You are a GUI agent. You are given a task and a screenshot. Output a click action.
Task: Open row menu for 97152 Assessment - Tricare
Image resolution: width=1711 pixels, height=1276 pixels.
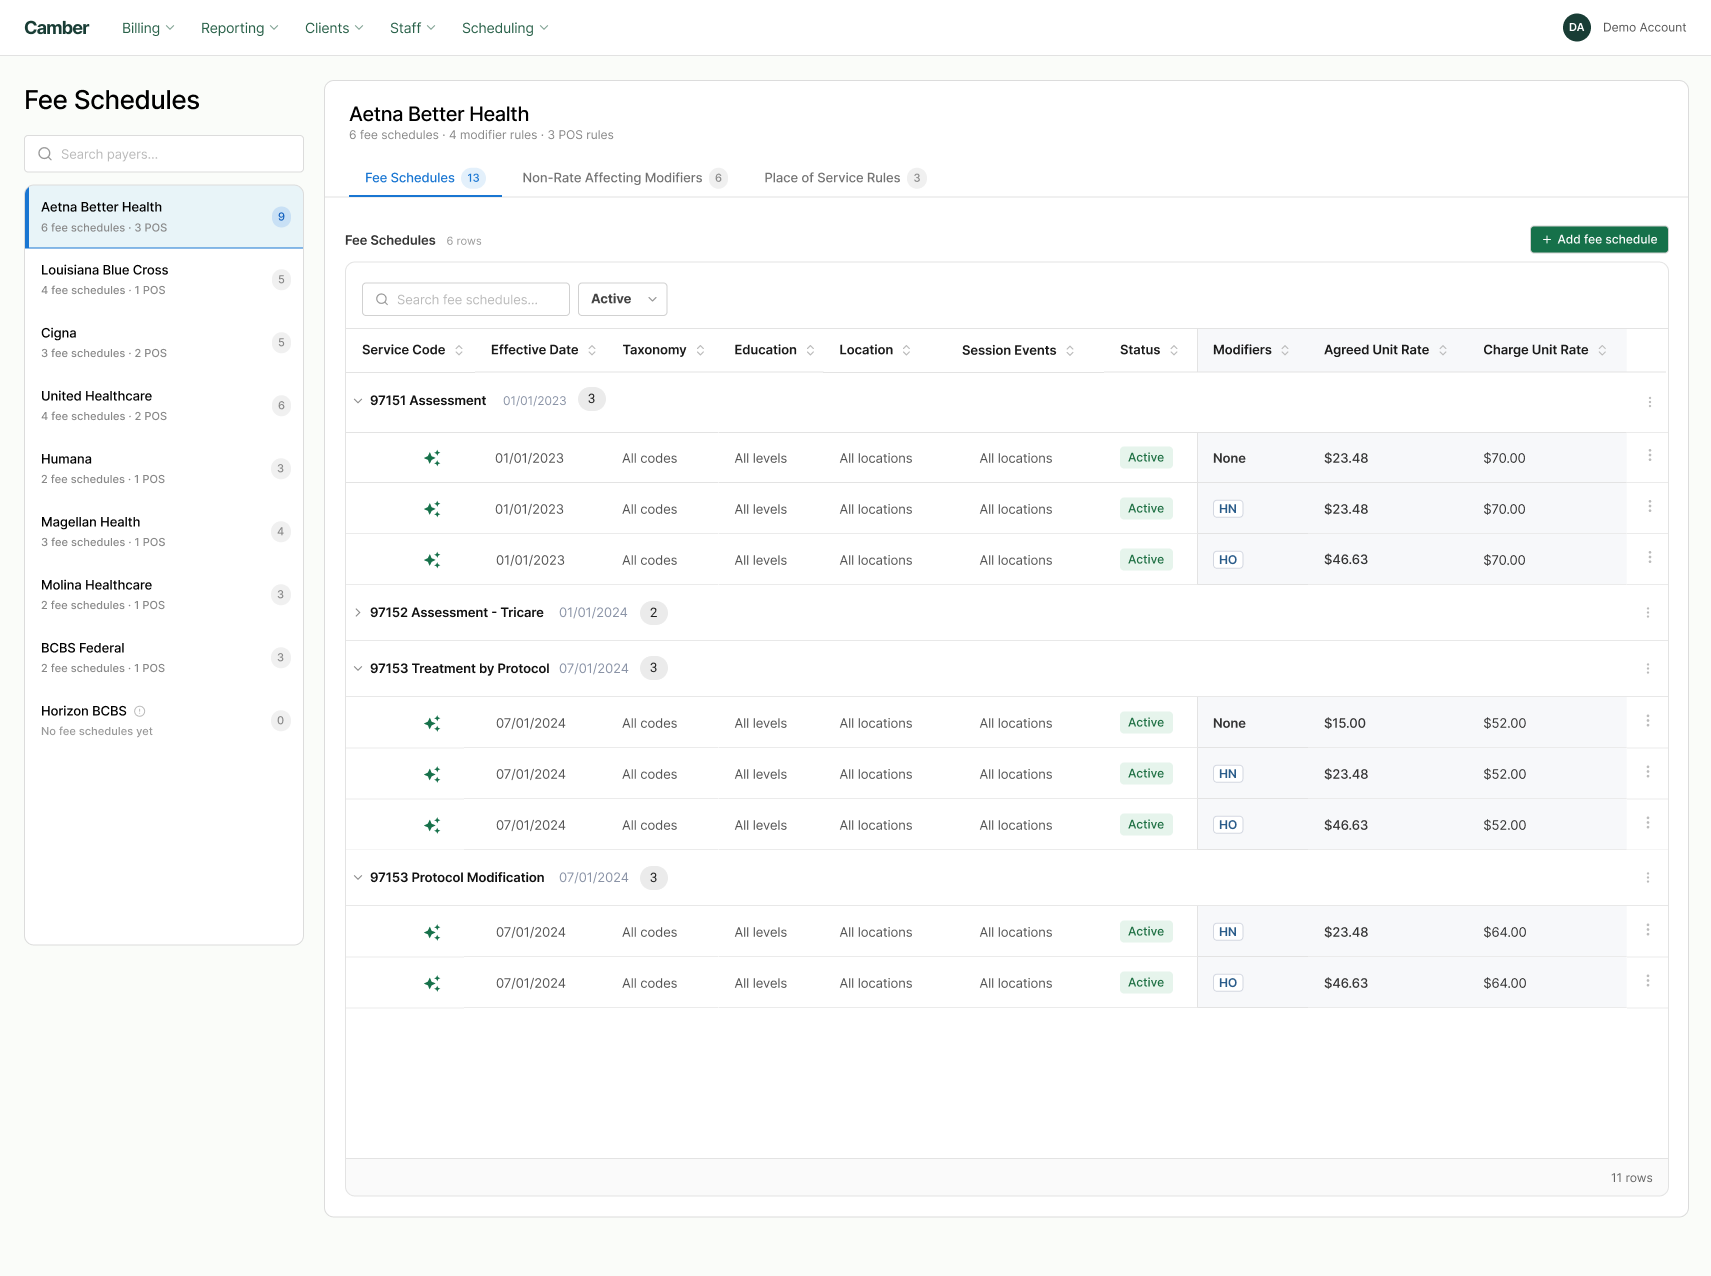(x=1648, y=613)
